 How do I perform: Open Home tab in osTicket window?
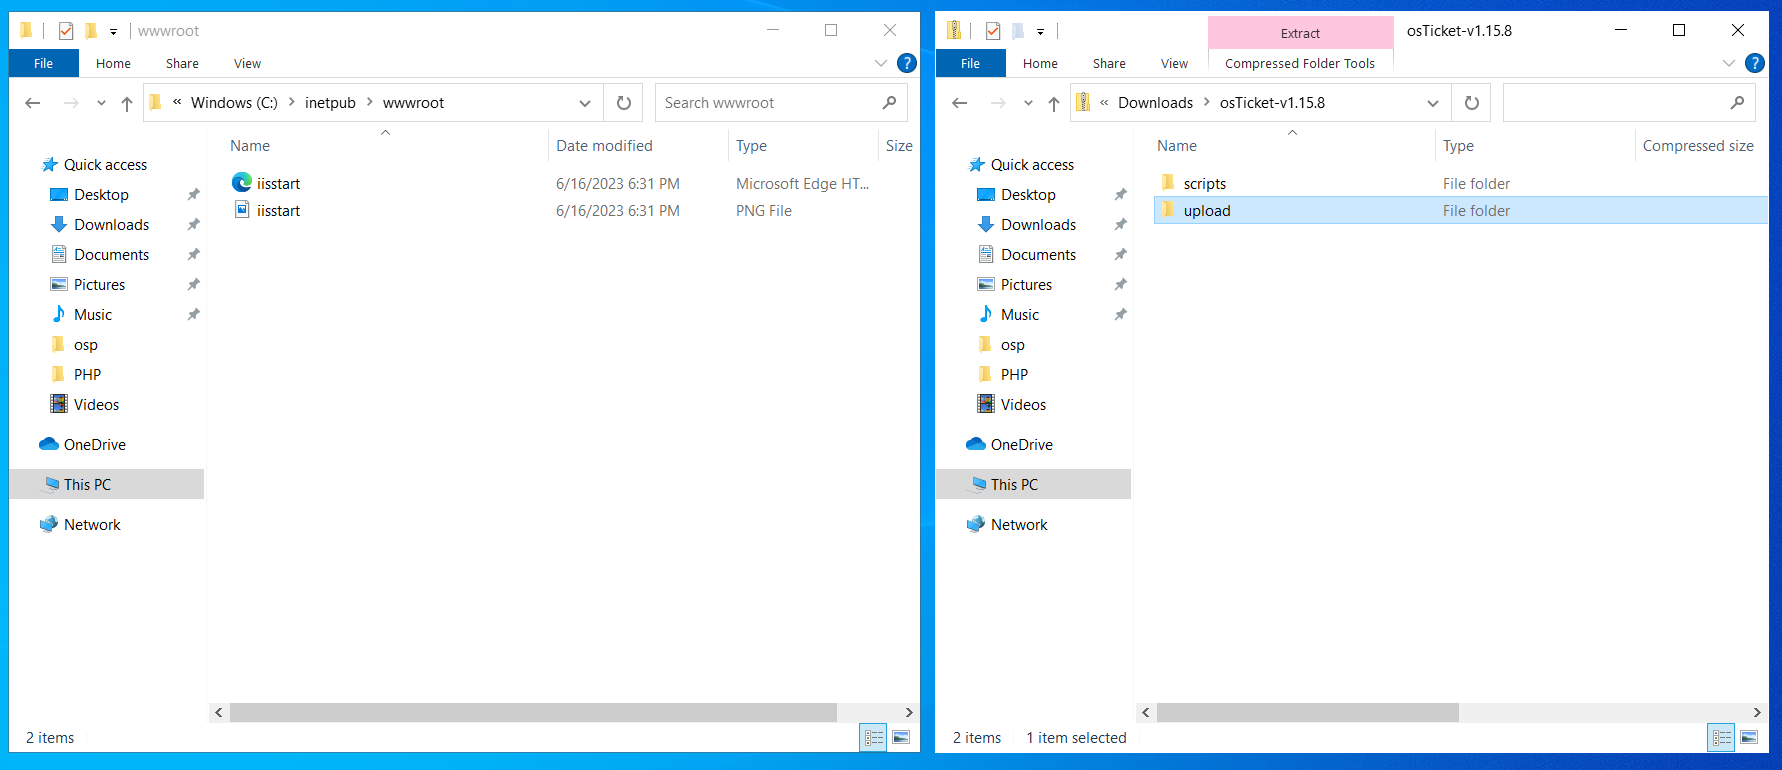(1040, 63)
